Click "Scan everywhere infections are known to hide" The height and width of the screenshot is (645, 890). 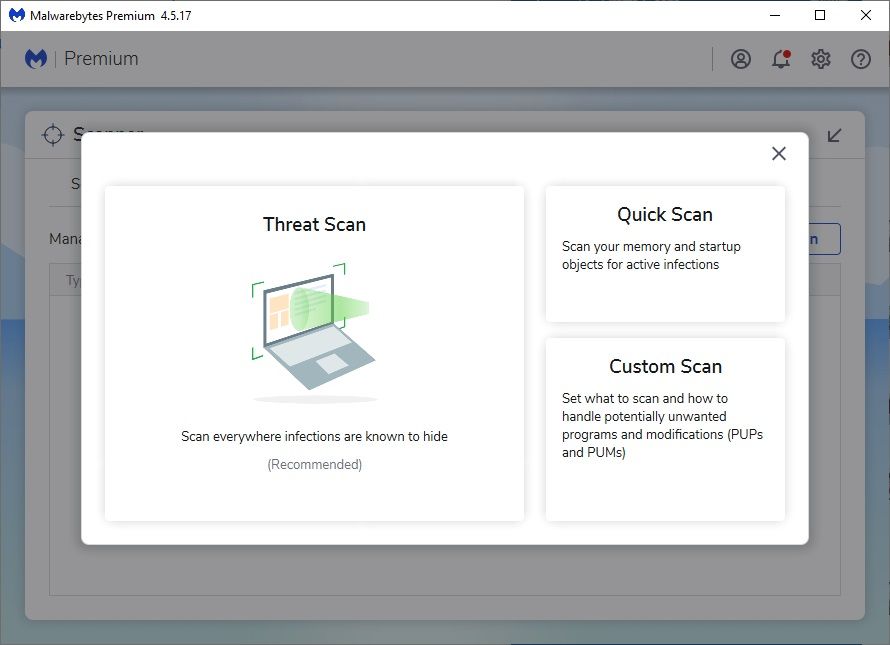(314, 436)
